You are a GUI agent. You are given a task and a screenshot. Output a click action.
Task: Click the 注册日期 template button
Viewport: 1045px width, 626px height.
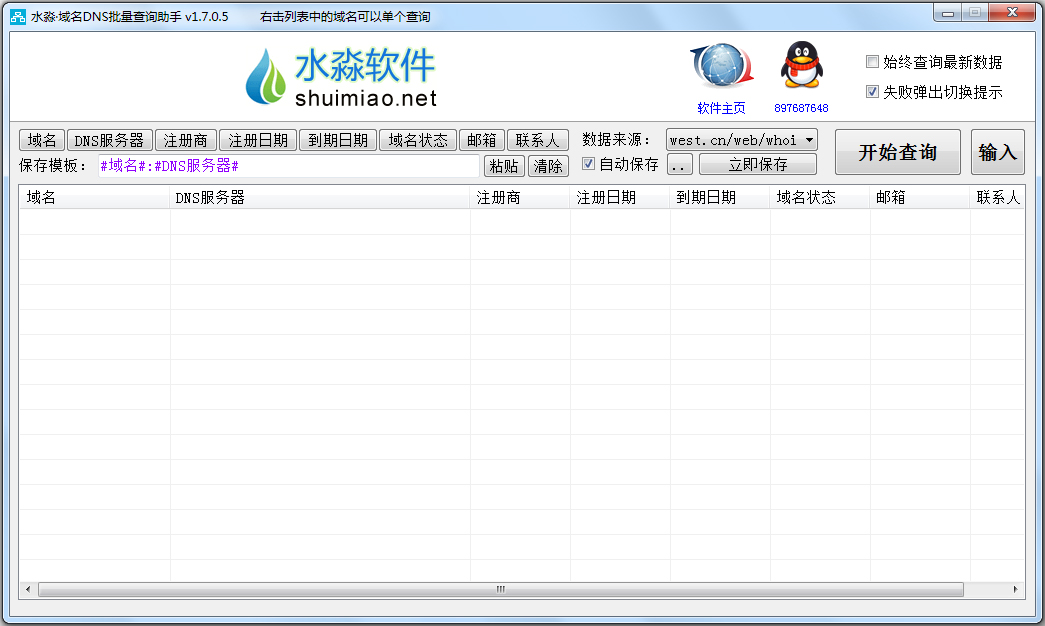pyautogui.click(x=258, y=140)
